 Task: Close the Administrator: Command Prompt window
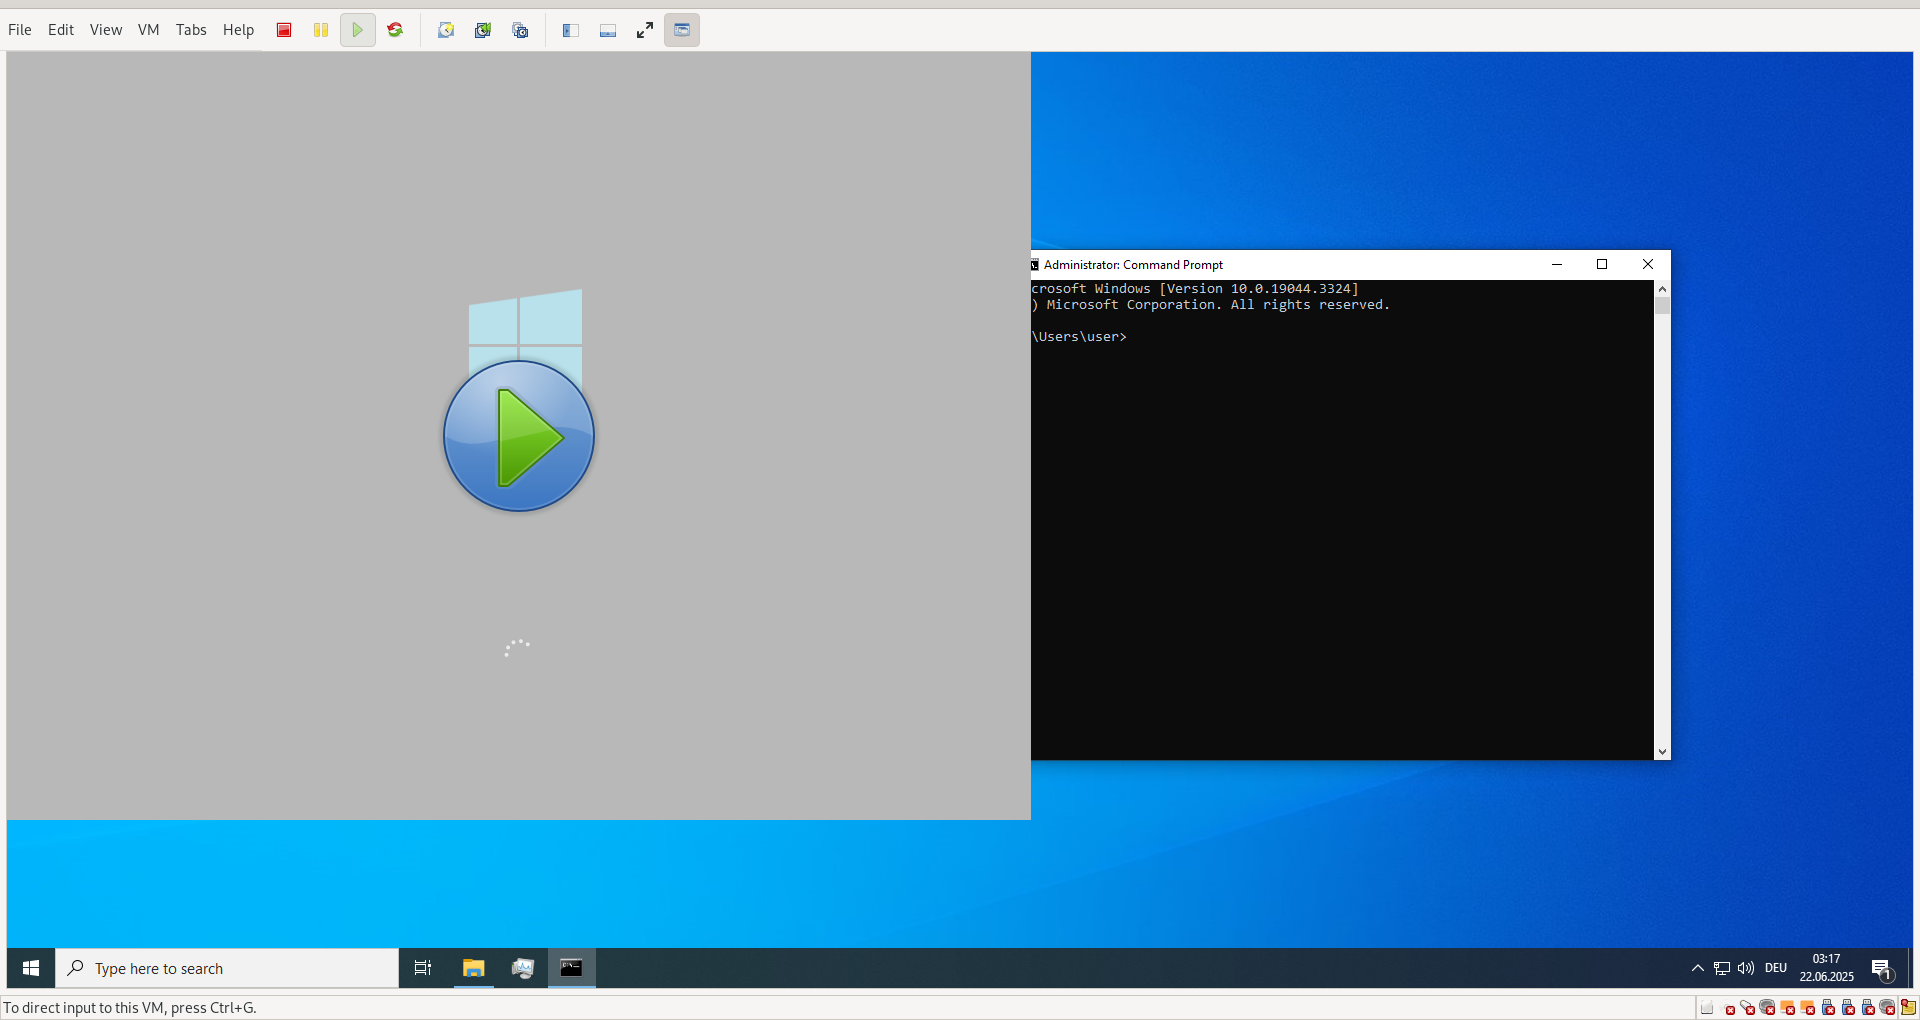click(x=1648, y=264)
